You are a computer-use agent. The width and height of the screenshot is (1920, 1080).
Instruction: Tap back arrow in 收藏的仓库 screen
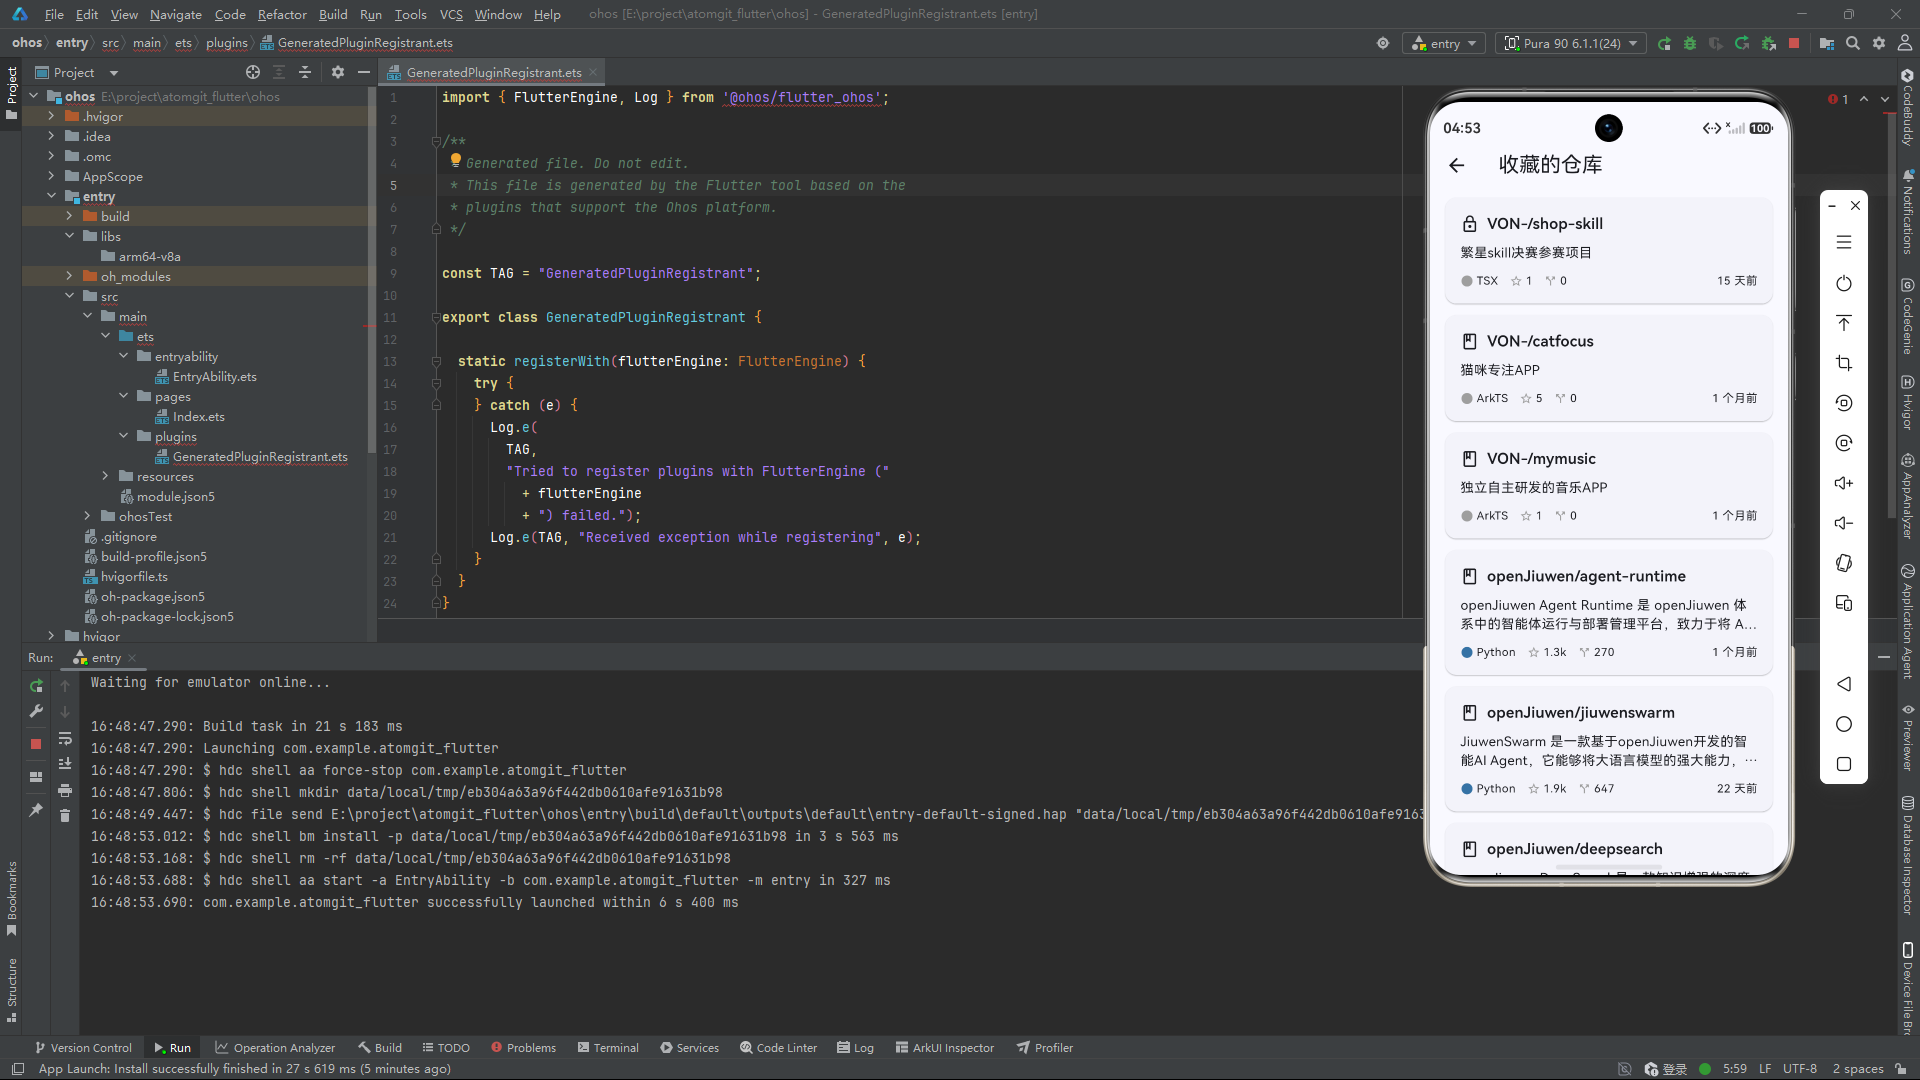tap(1457, 165)
